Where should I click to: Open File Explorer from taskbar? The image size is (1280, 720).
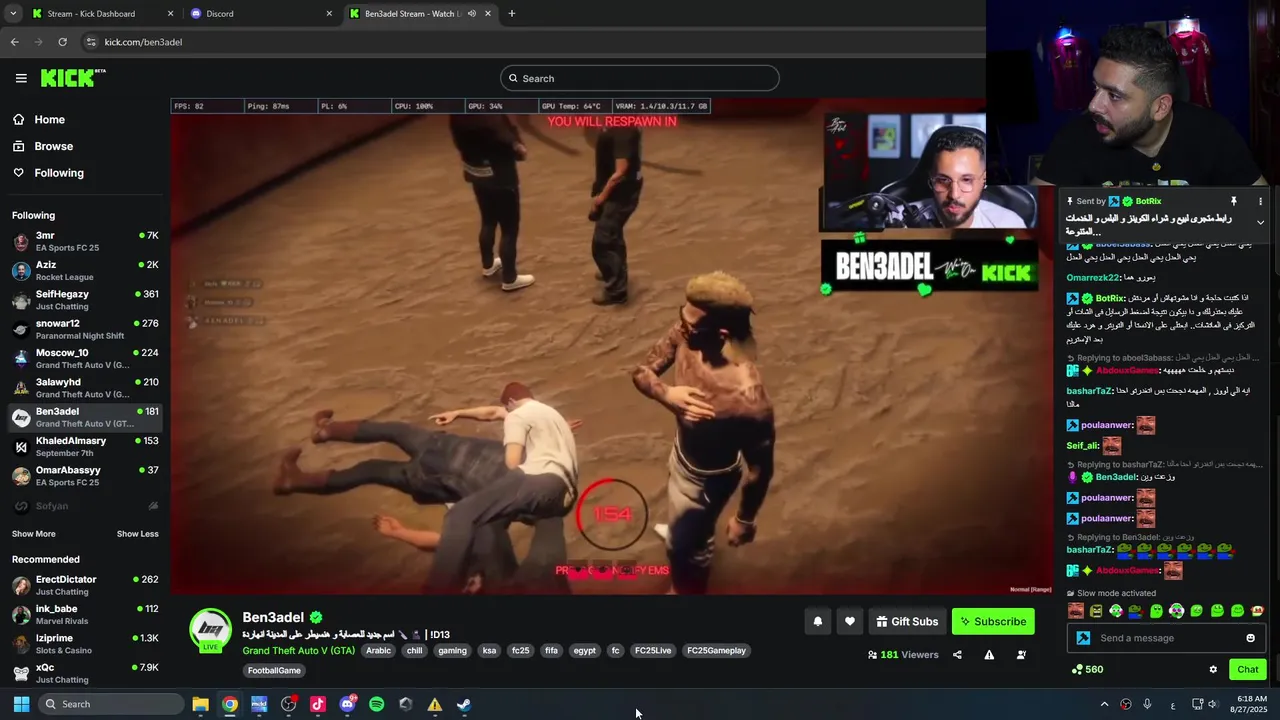pos(200,704)
